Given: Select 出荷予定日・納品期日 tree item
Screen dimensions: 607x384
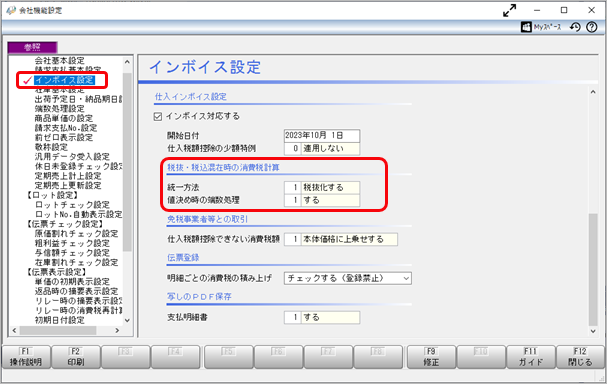Looking at the screenshot, I should click(78, 99).
